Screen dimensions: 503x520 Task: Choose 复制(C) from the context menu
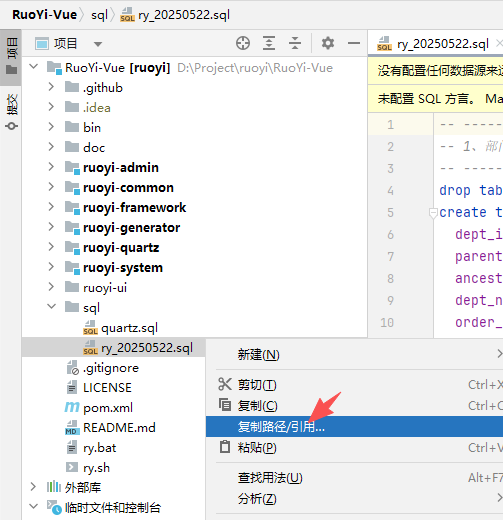tap(354, 406)
